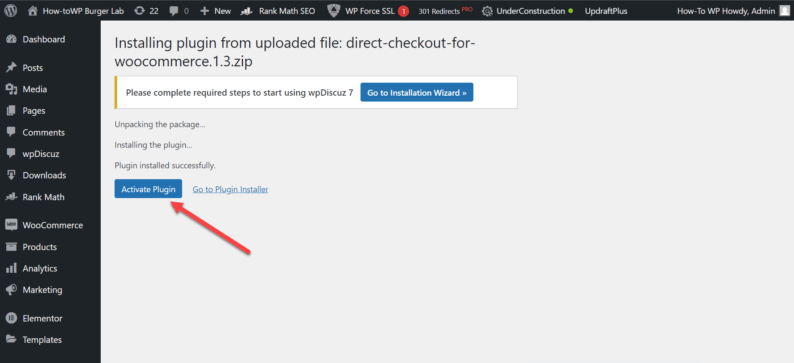The image size is (794, 363).
Task: Click the Pages icon in sidebar
Action: [11, 111]
